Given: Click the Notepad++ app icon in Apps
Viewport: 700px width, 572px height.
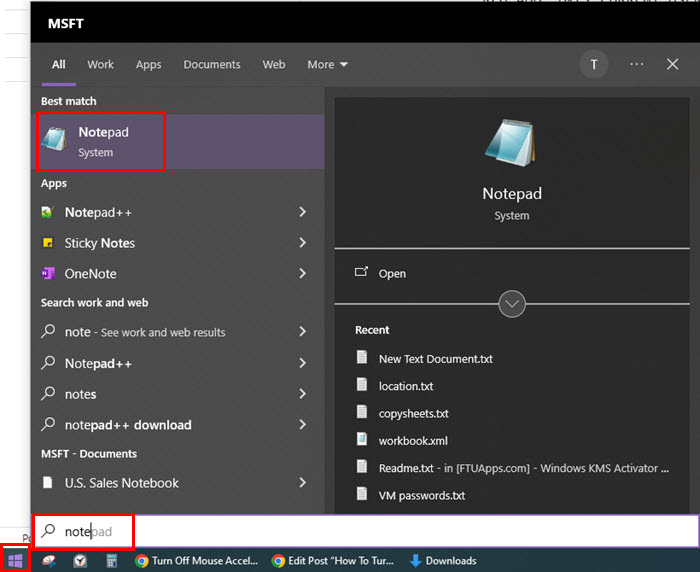Looking at the screenshot, I should (47, 212).
